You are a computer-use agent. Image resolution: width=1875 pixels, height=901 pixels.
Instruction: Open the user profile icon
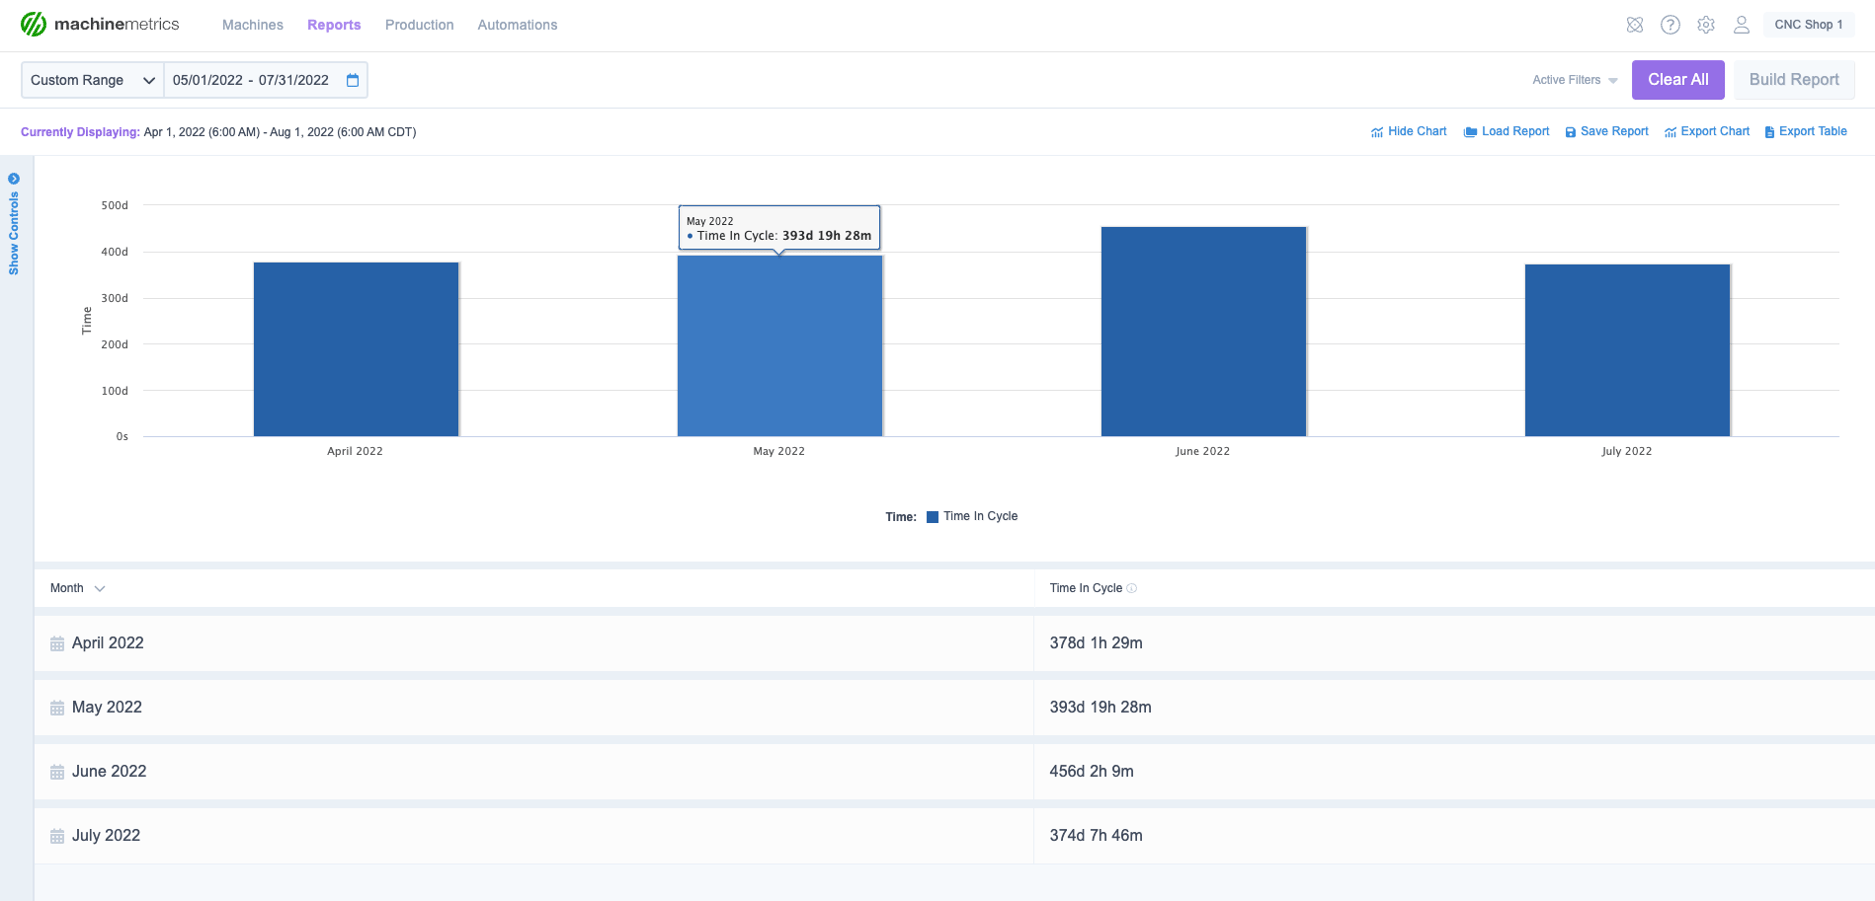(1741, 25)
